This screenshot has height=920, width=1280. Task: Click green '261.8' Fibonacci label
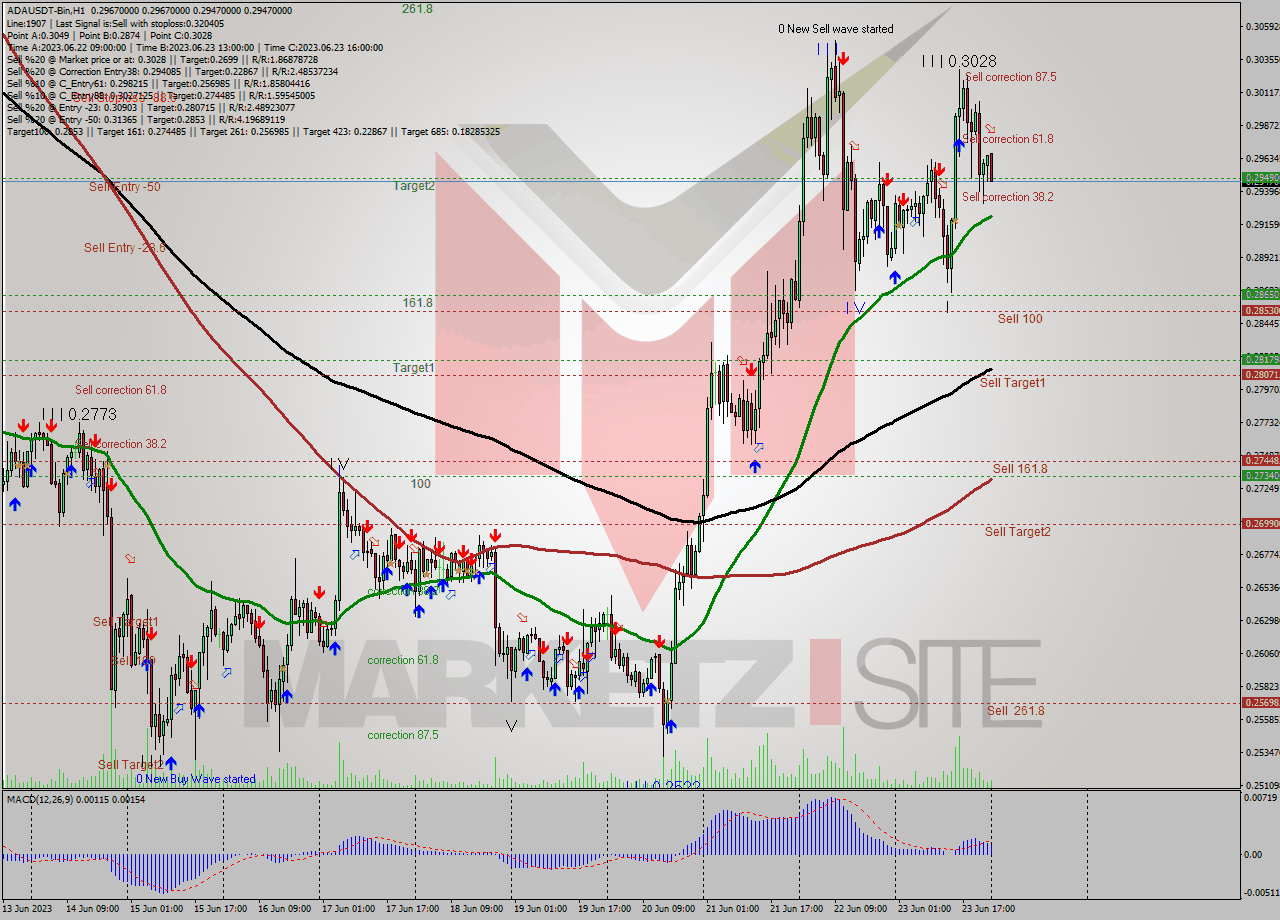coord(417,9)
